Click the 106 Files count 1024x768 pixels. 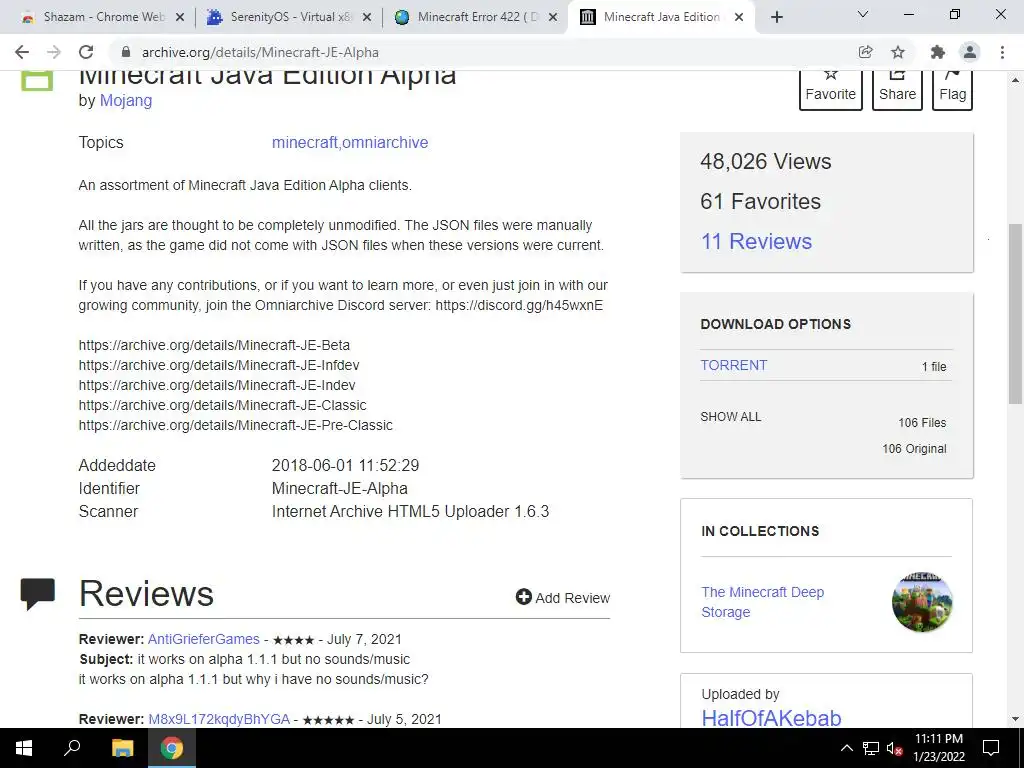point(922,423)
